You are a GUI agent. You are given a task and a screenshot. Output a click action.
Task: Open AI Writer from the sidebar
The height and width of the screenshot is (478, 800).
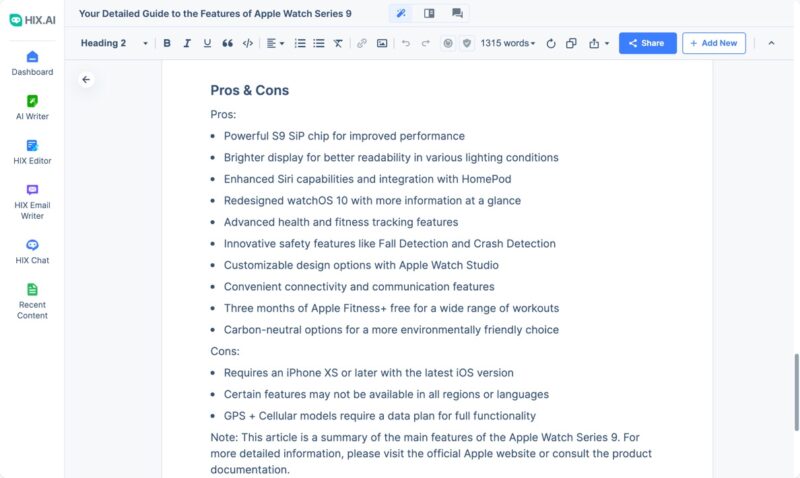click(32, 106)
